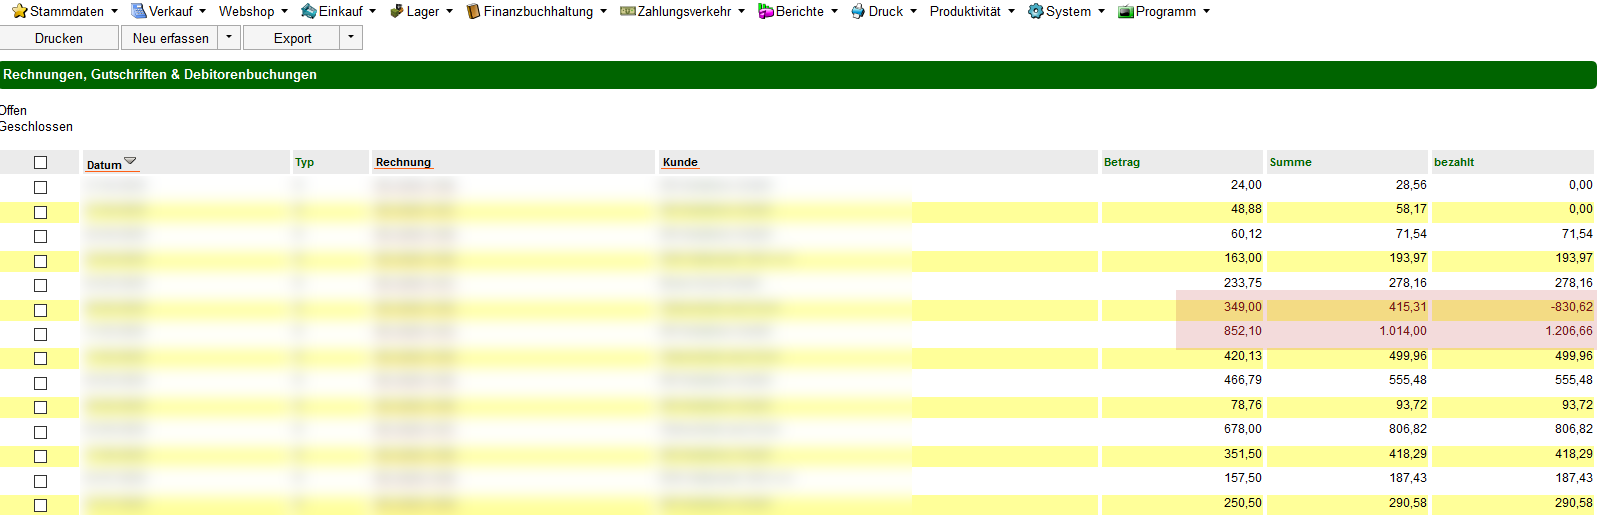This screenshot has width=1597, height=515.
Task: Click the Kunde column header link
Action: [680, 162]
